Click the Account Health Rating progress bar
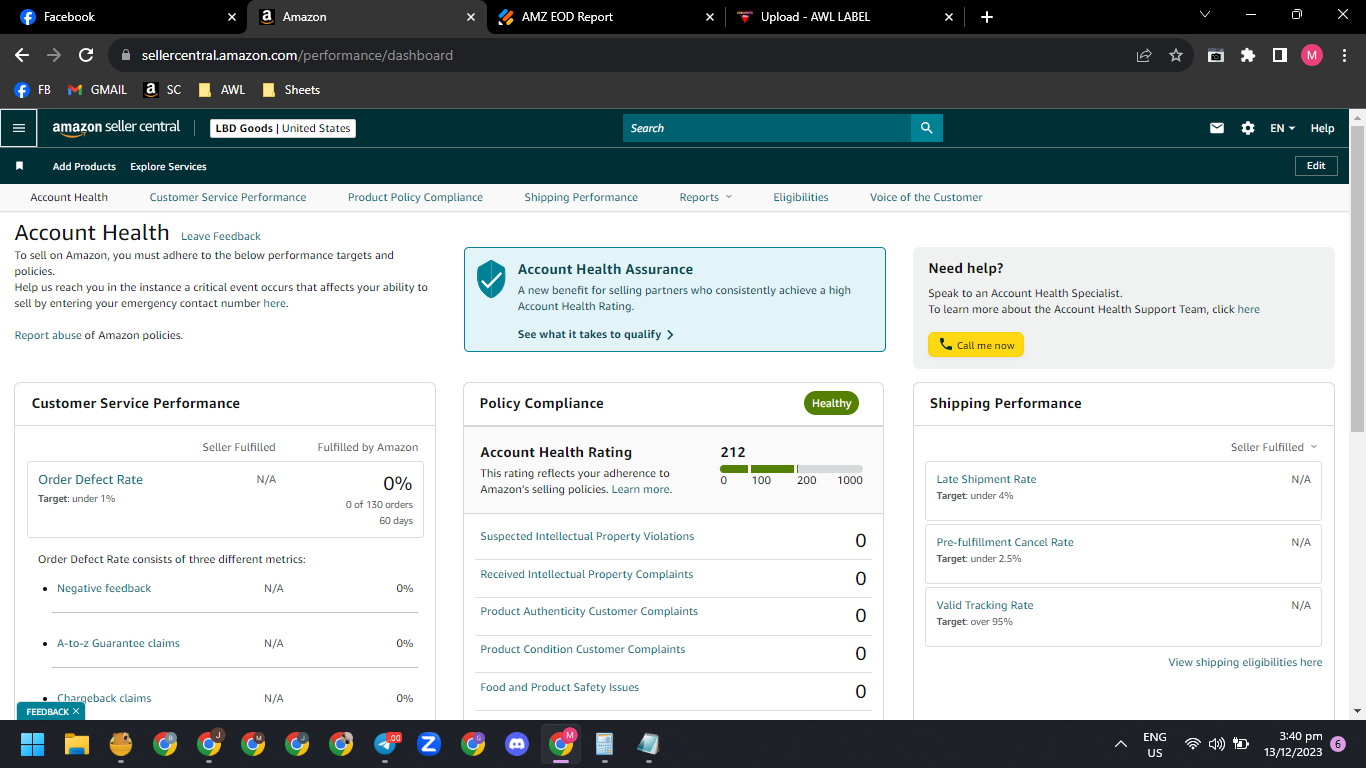 click(791, 468)
